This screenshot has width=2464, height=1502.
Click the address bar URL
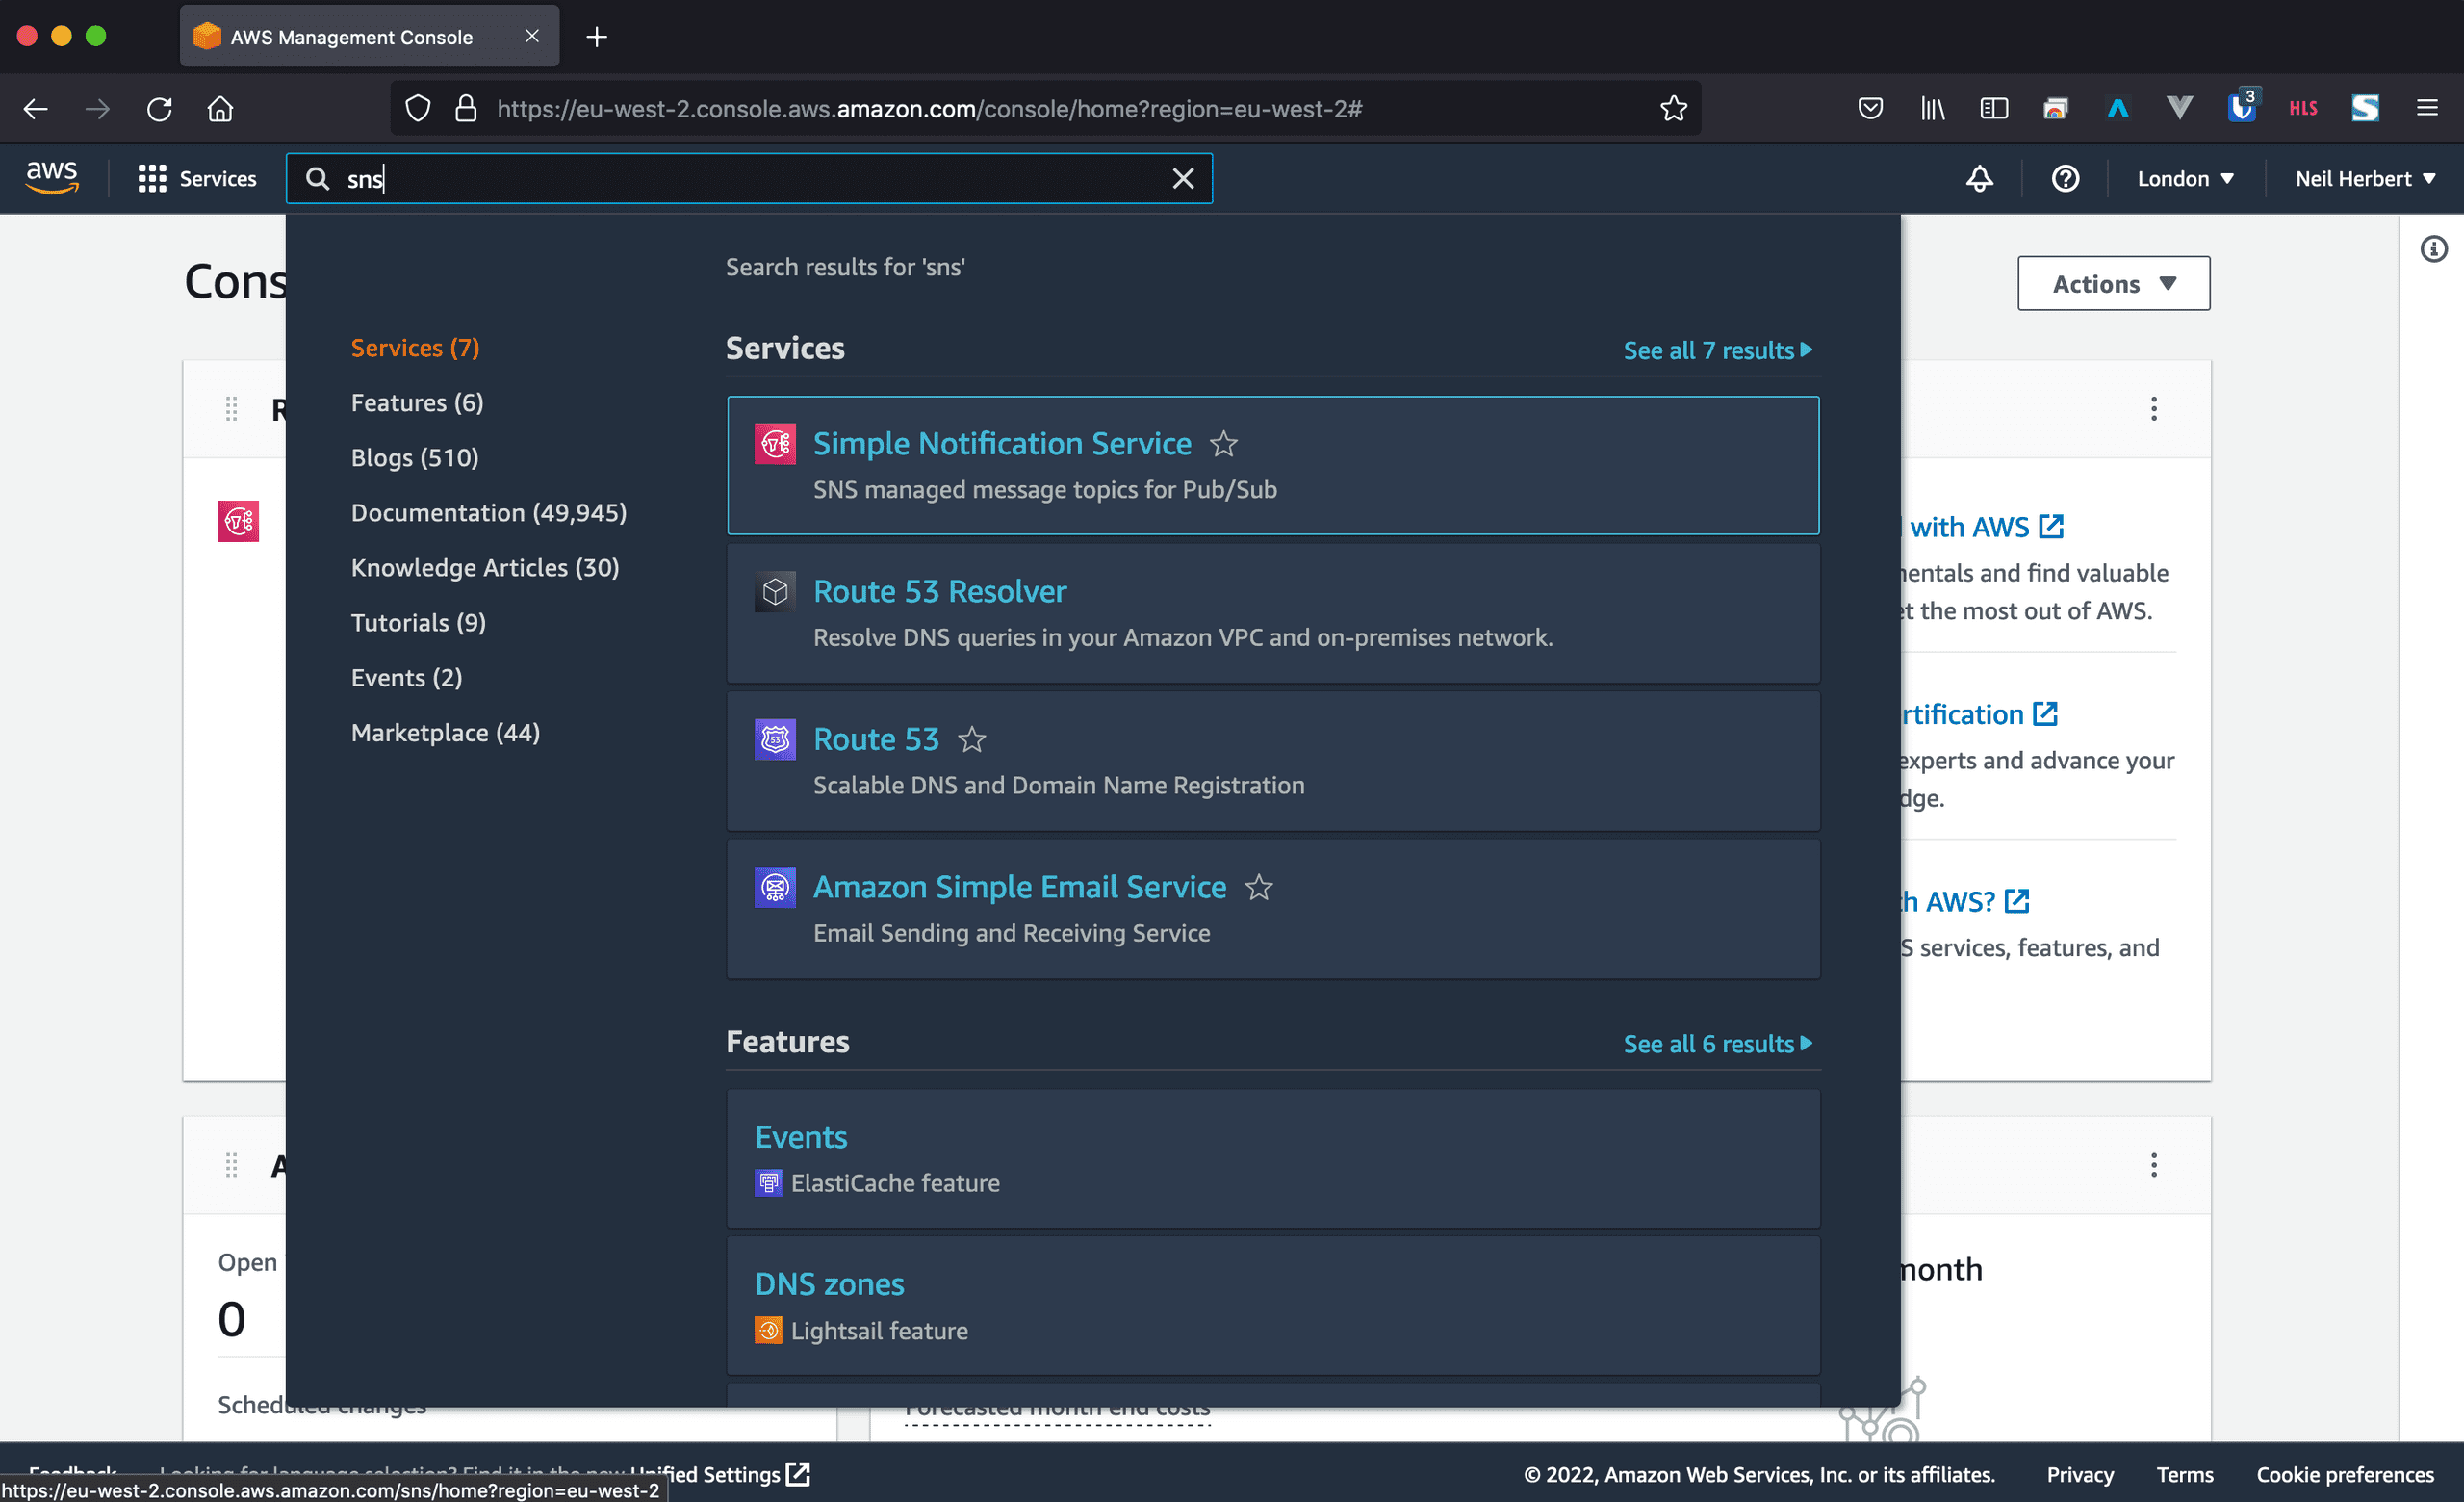[929, 108]
